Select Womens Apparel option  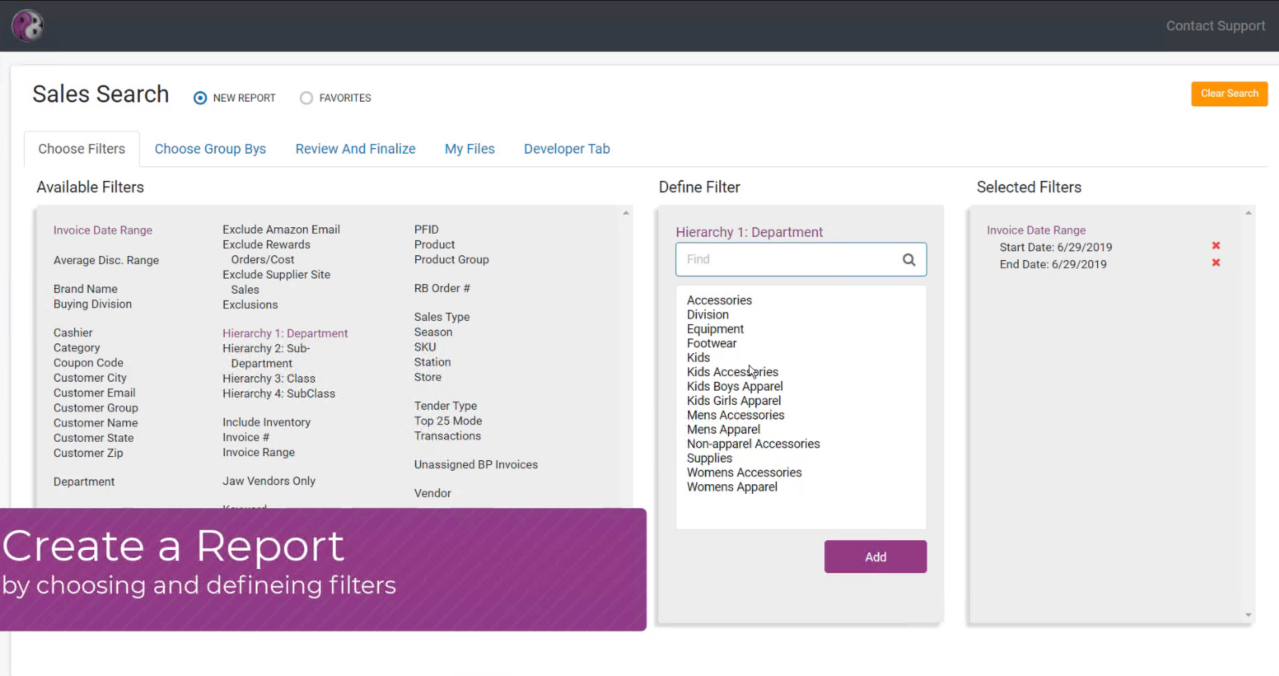pos(732,487)
